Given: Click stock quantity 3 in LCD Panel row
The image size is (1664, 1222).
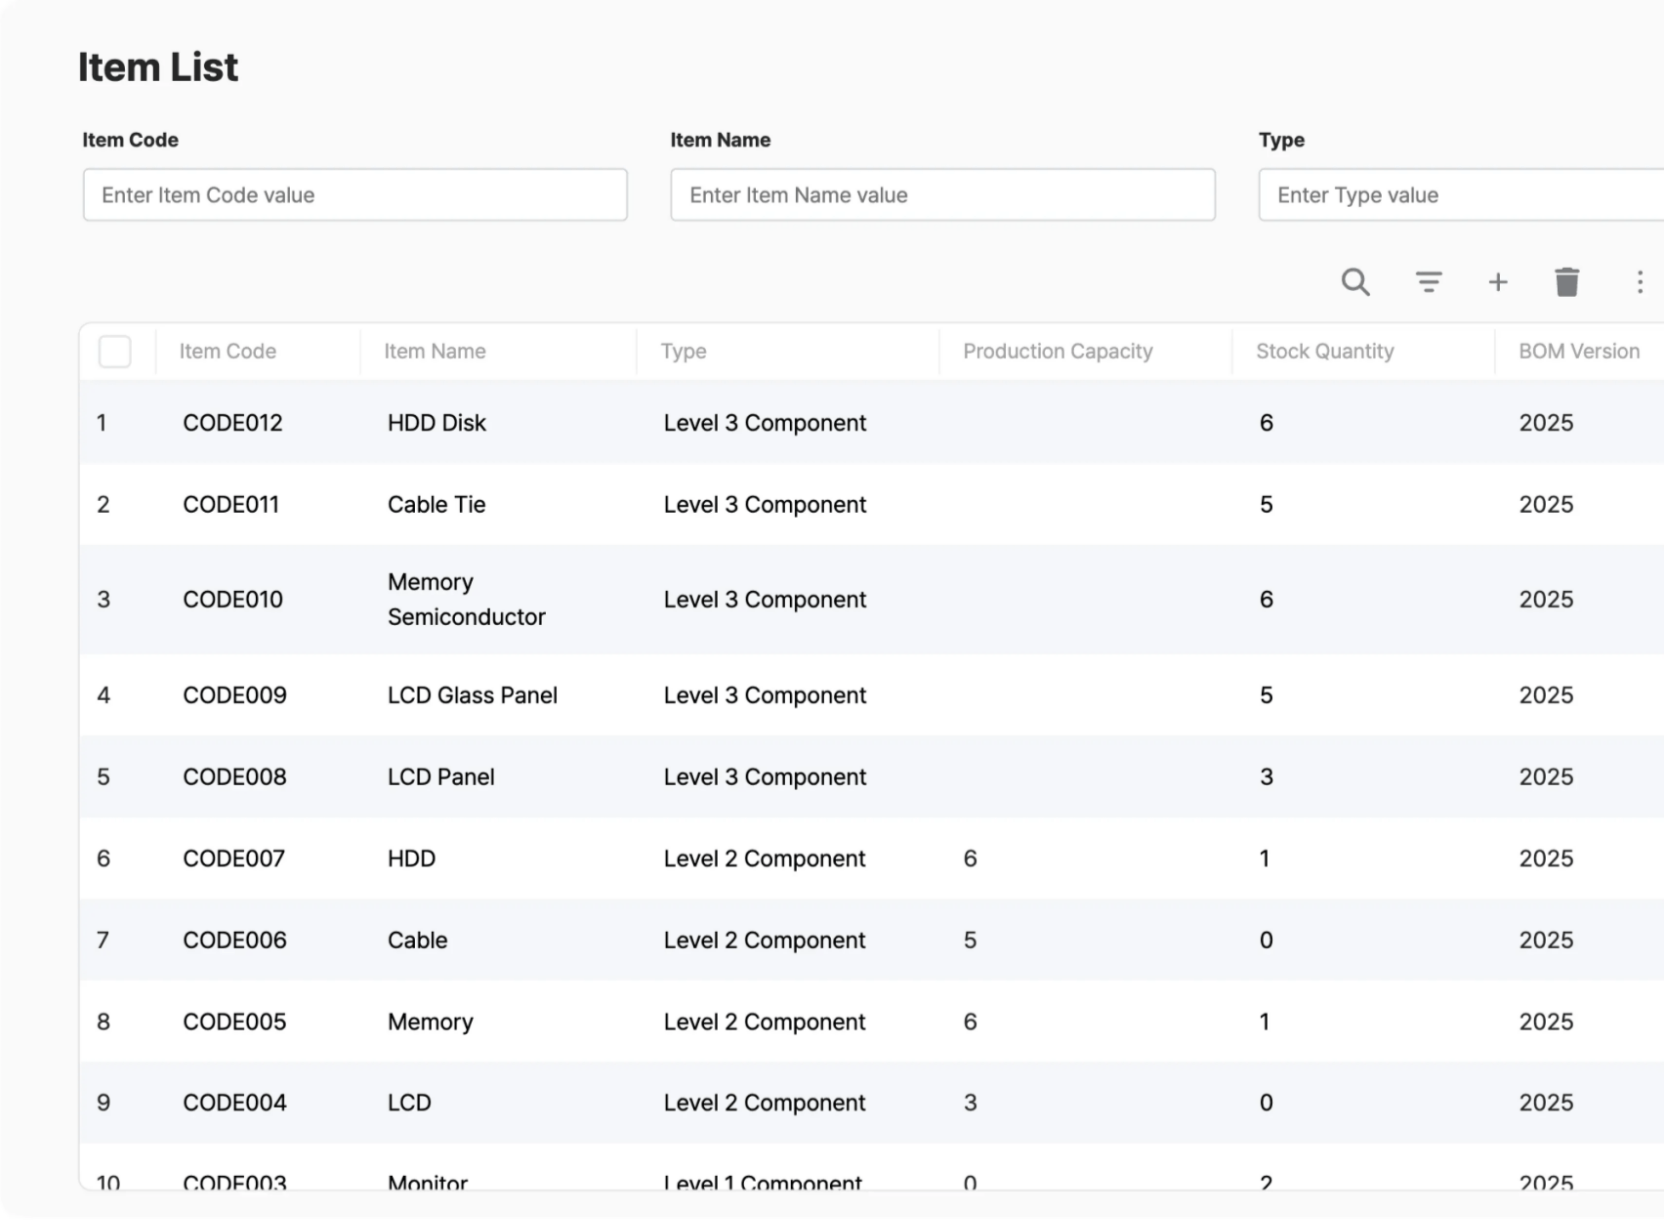Looking at the screenshot, I should 1266,777.
